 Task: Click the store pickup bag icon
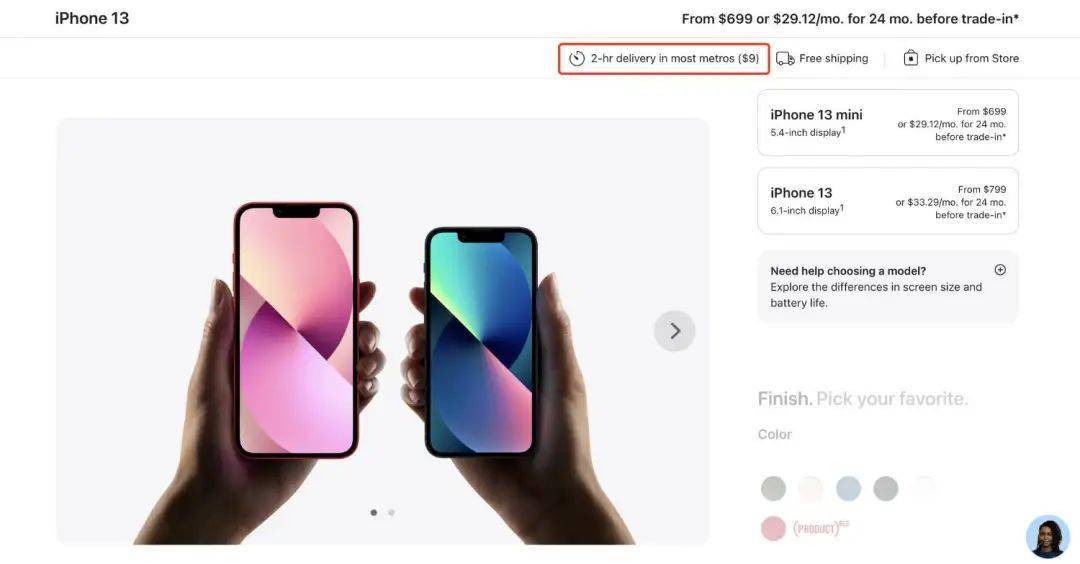pyautogui.click(x=910, y=59)
